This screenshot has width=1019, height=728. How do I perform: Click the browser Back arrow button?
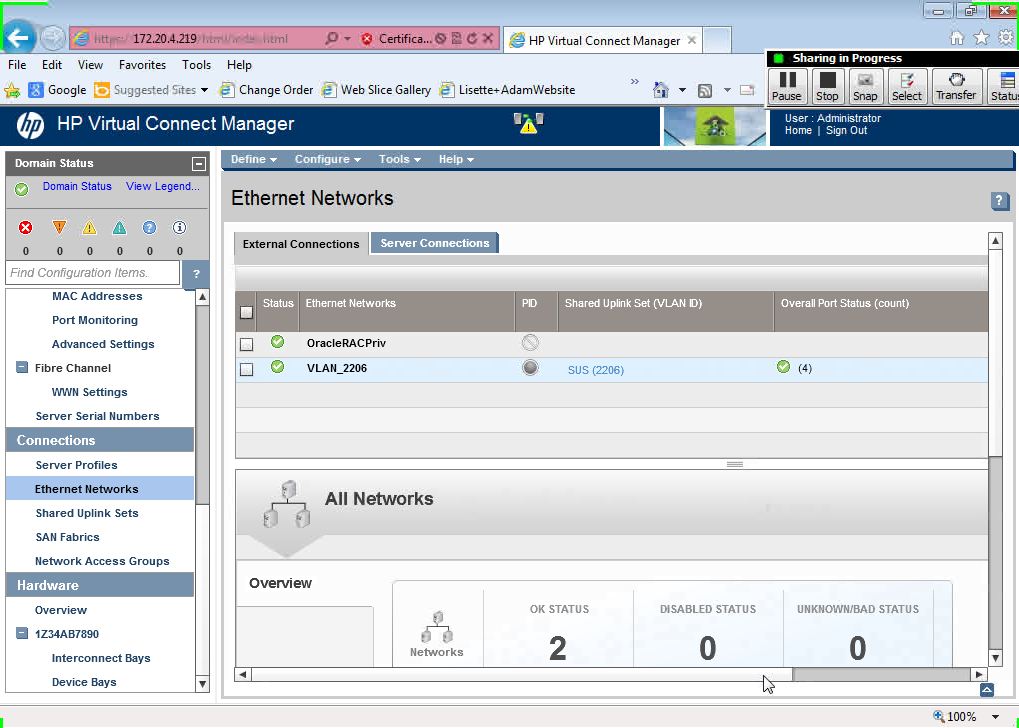[x=18, y=38]
